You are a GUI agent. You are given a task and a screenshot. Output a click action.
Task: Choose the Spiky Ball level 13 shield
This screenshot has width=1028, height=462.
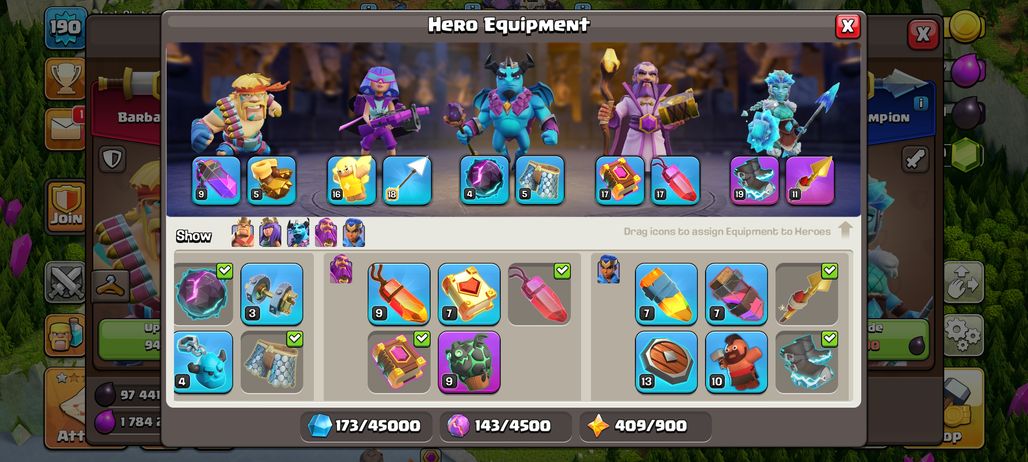point(666,362)
